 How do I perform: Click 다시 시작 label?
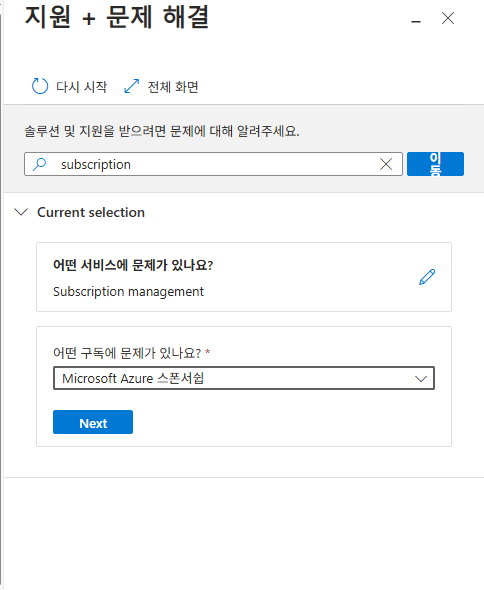click(x=81, y=87)
